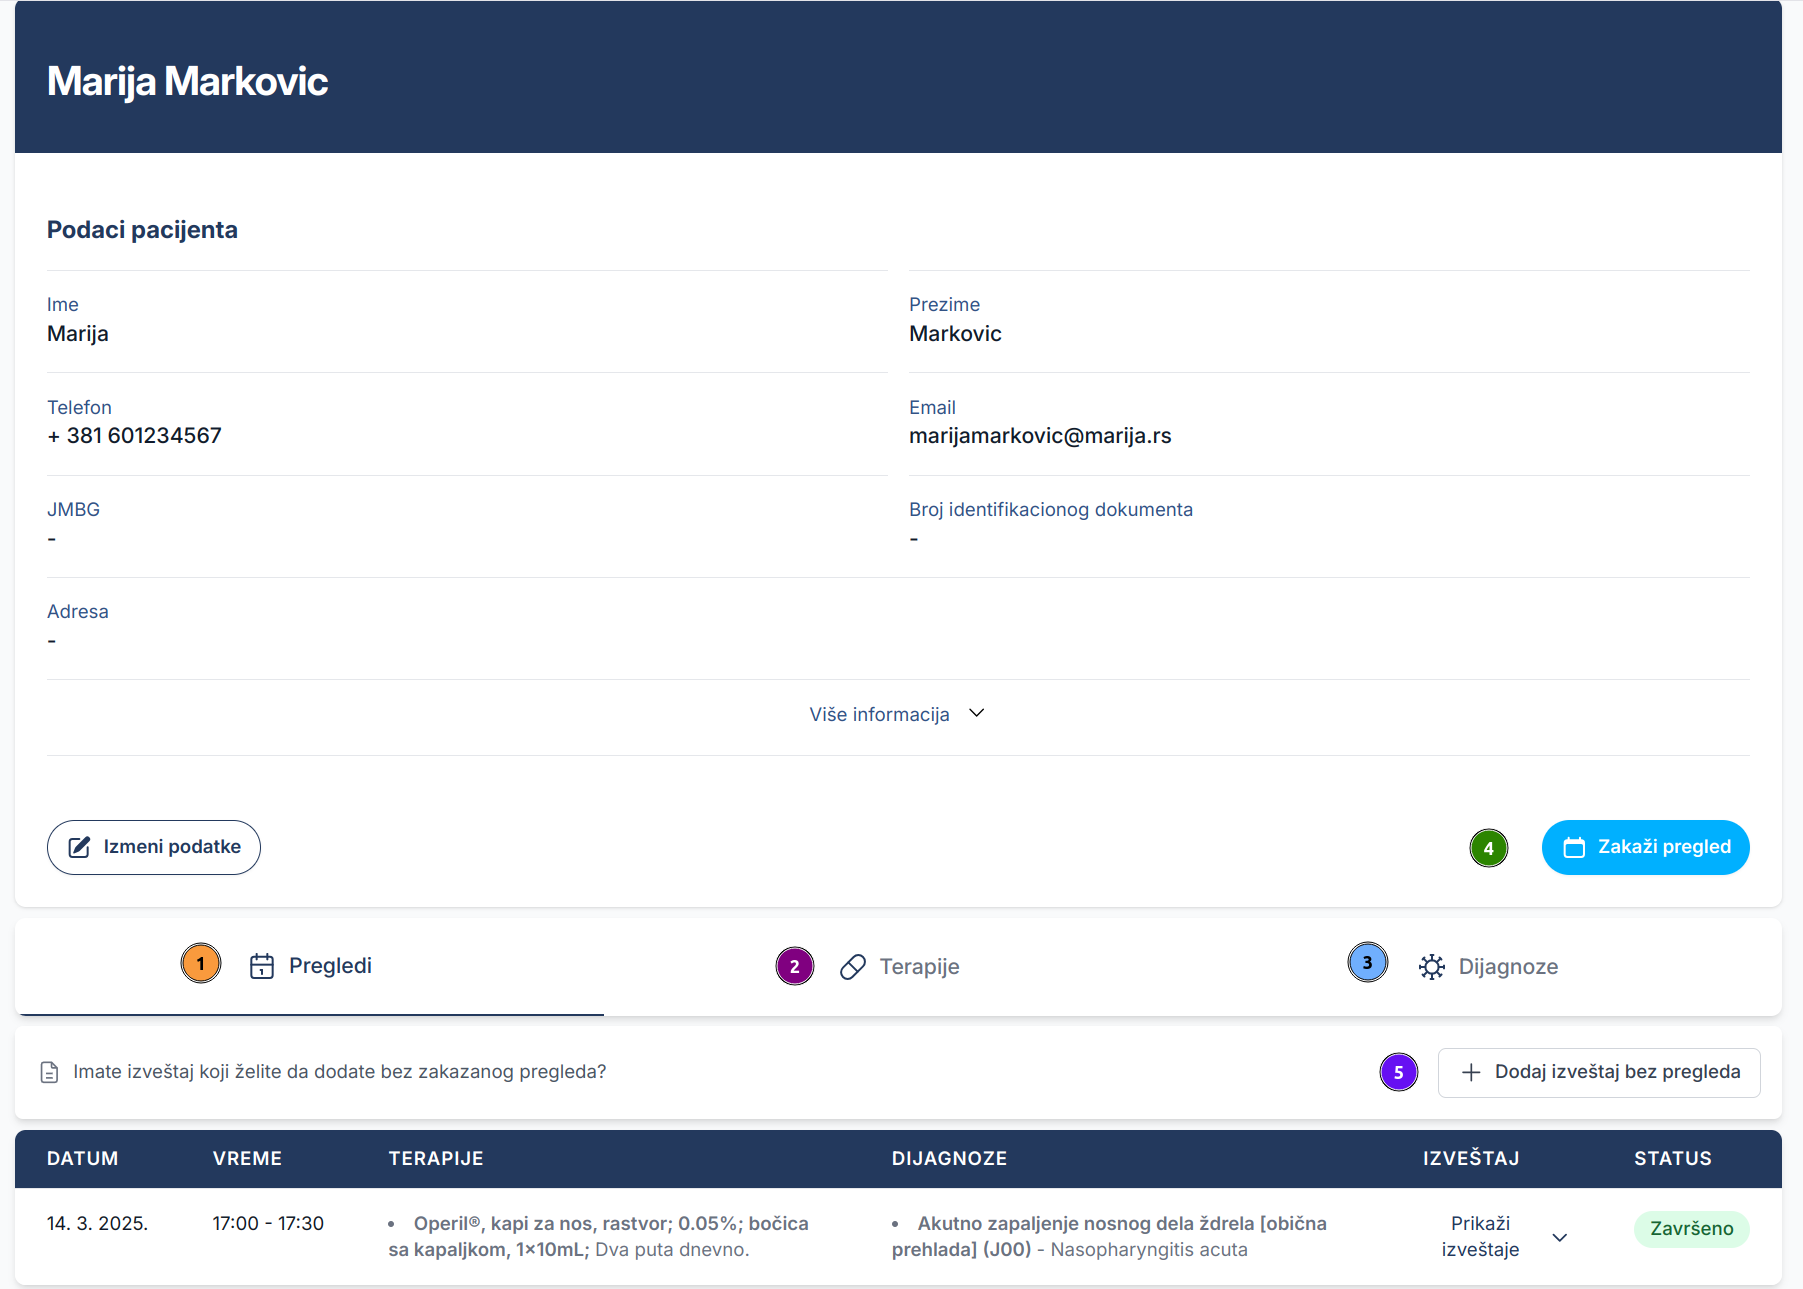1803x1289 pixels.
Task: Click the pencil icon in Izmeni podatke
Action: [80, 846]
